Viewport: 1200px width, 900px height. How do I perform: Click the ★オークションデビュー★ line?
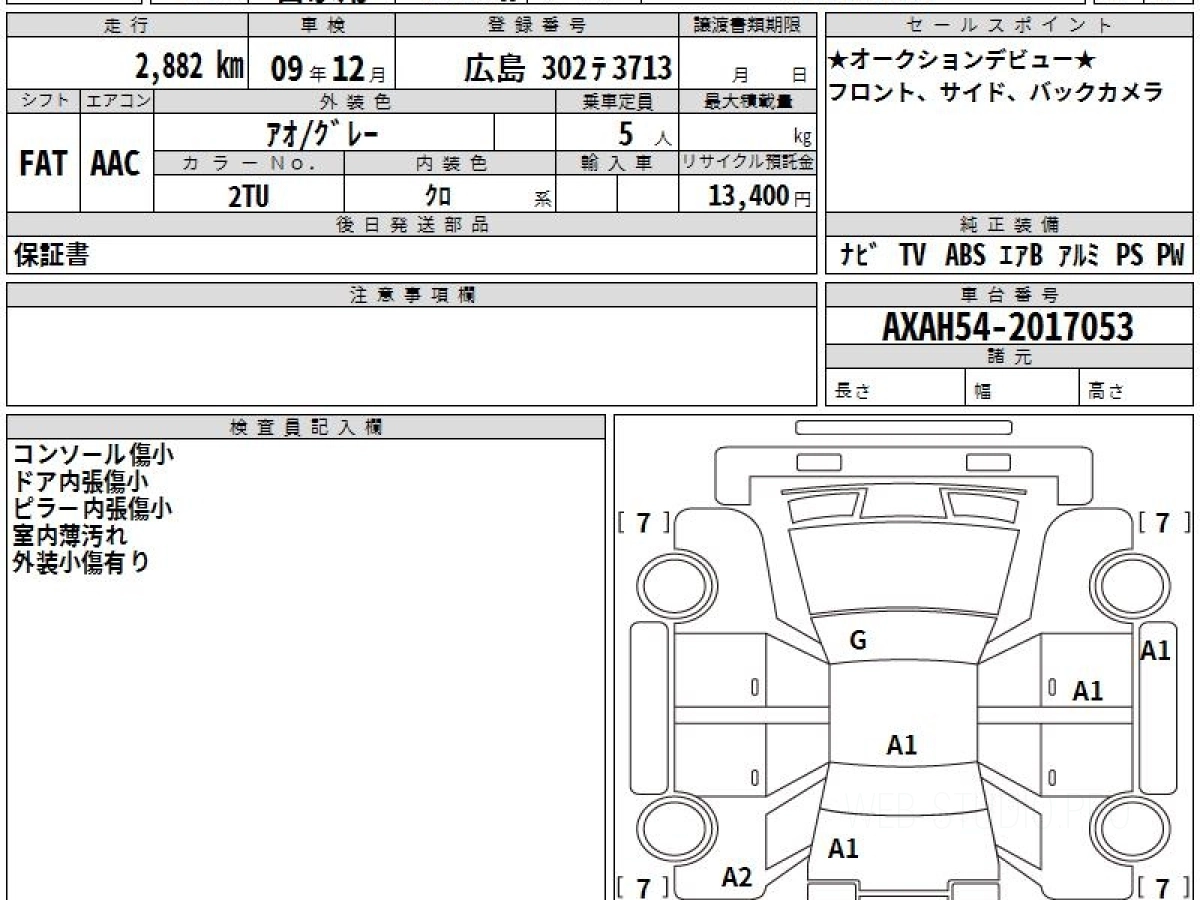[961, 61]
